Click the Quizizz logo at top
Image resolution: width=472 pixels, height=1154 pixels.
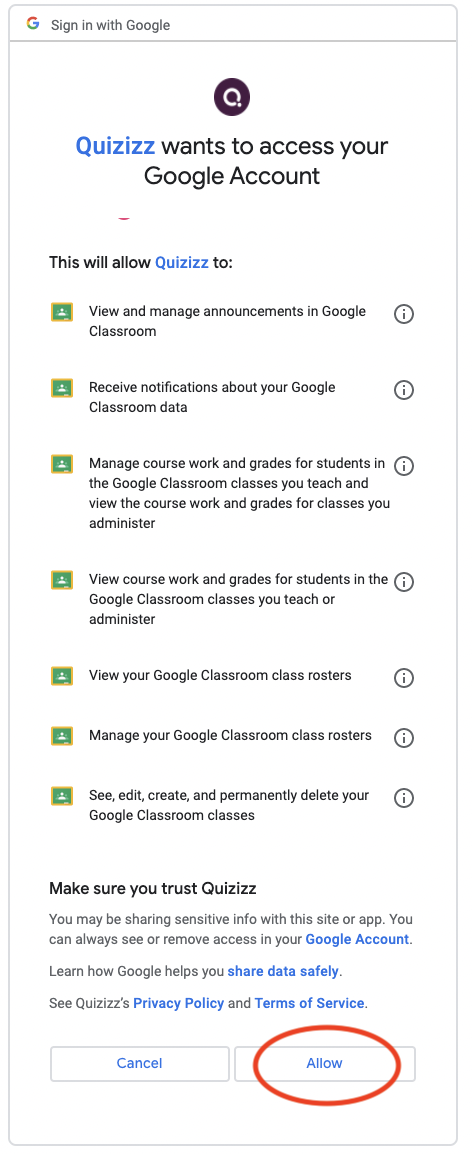(x=232, y=97)
